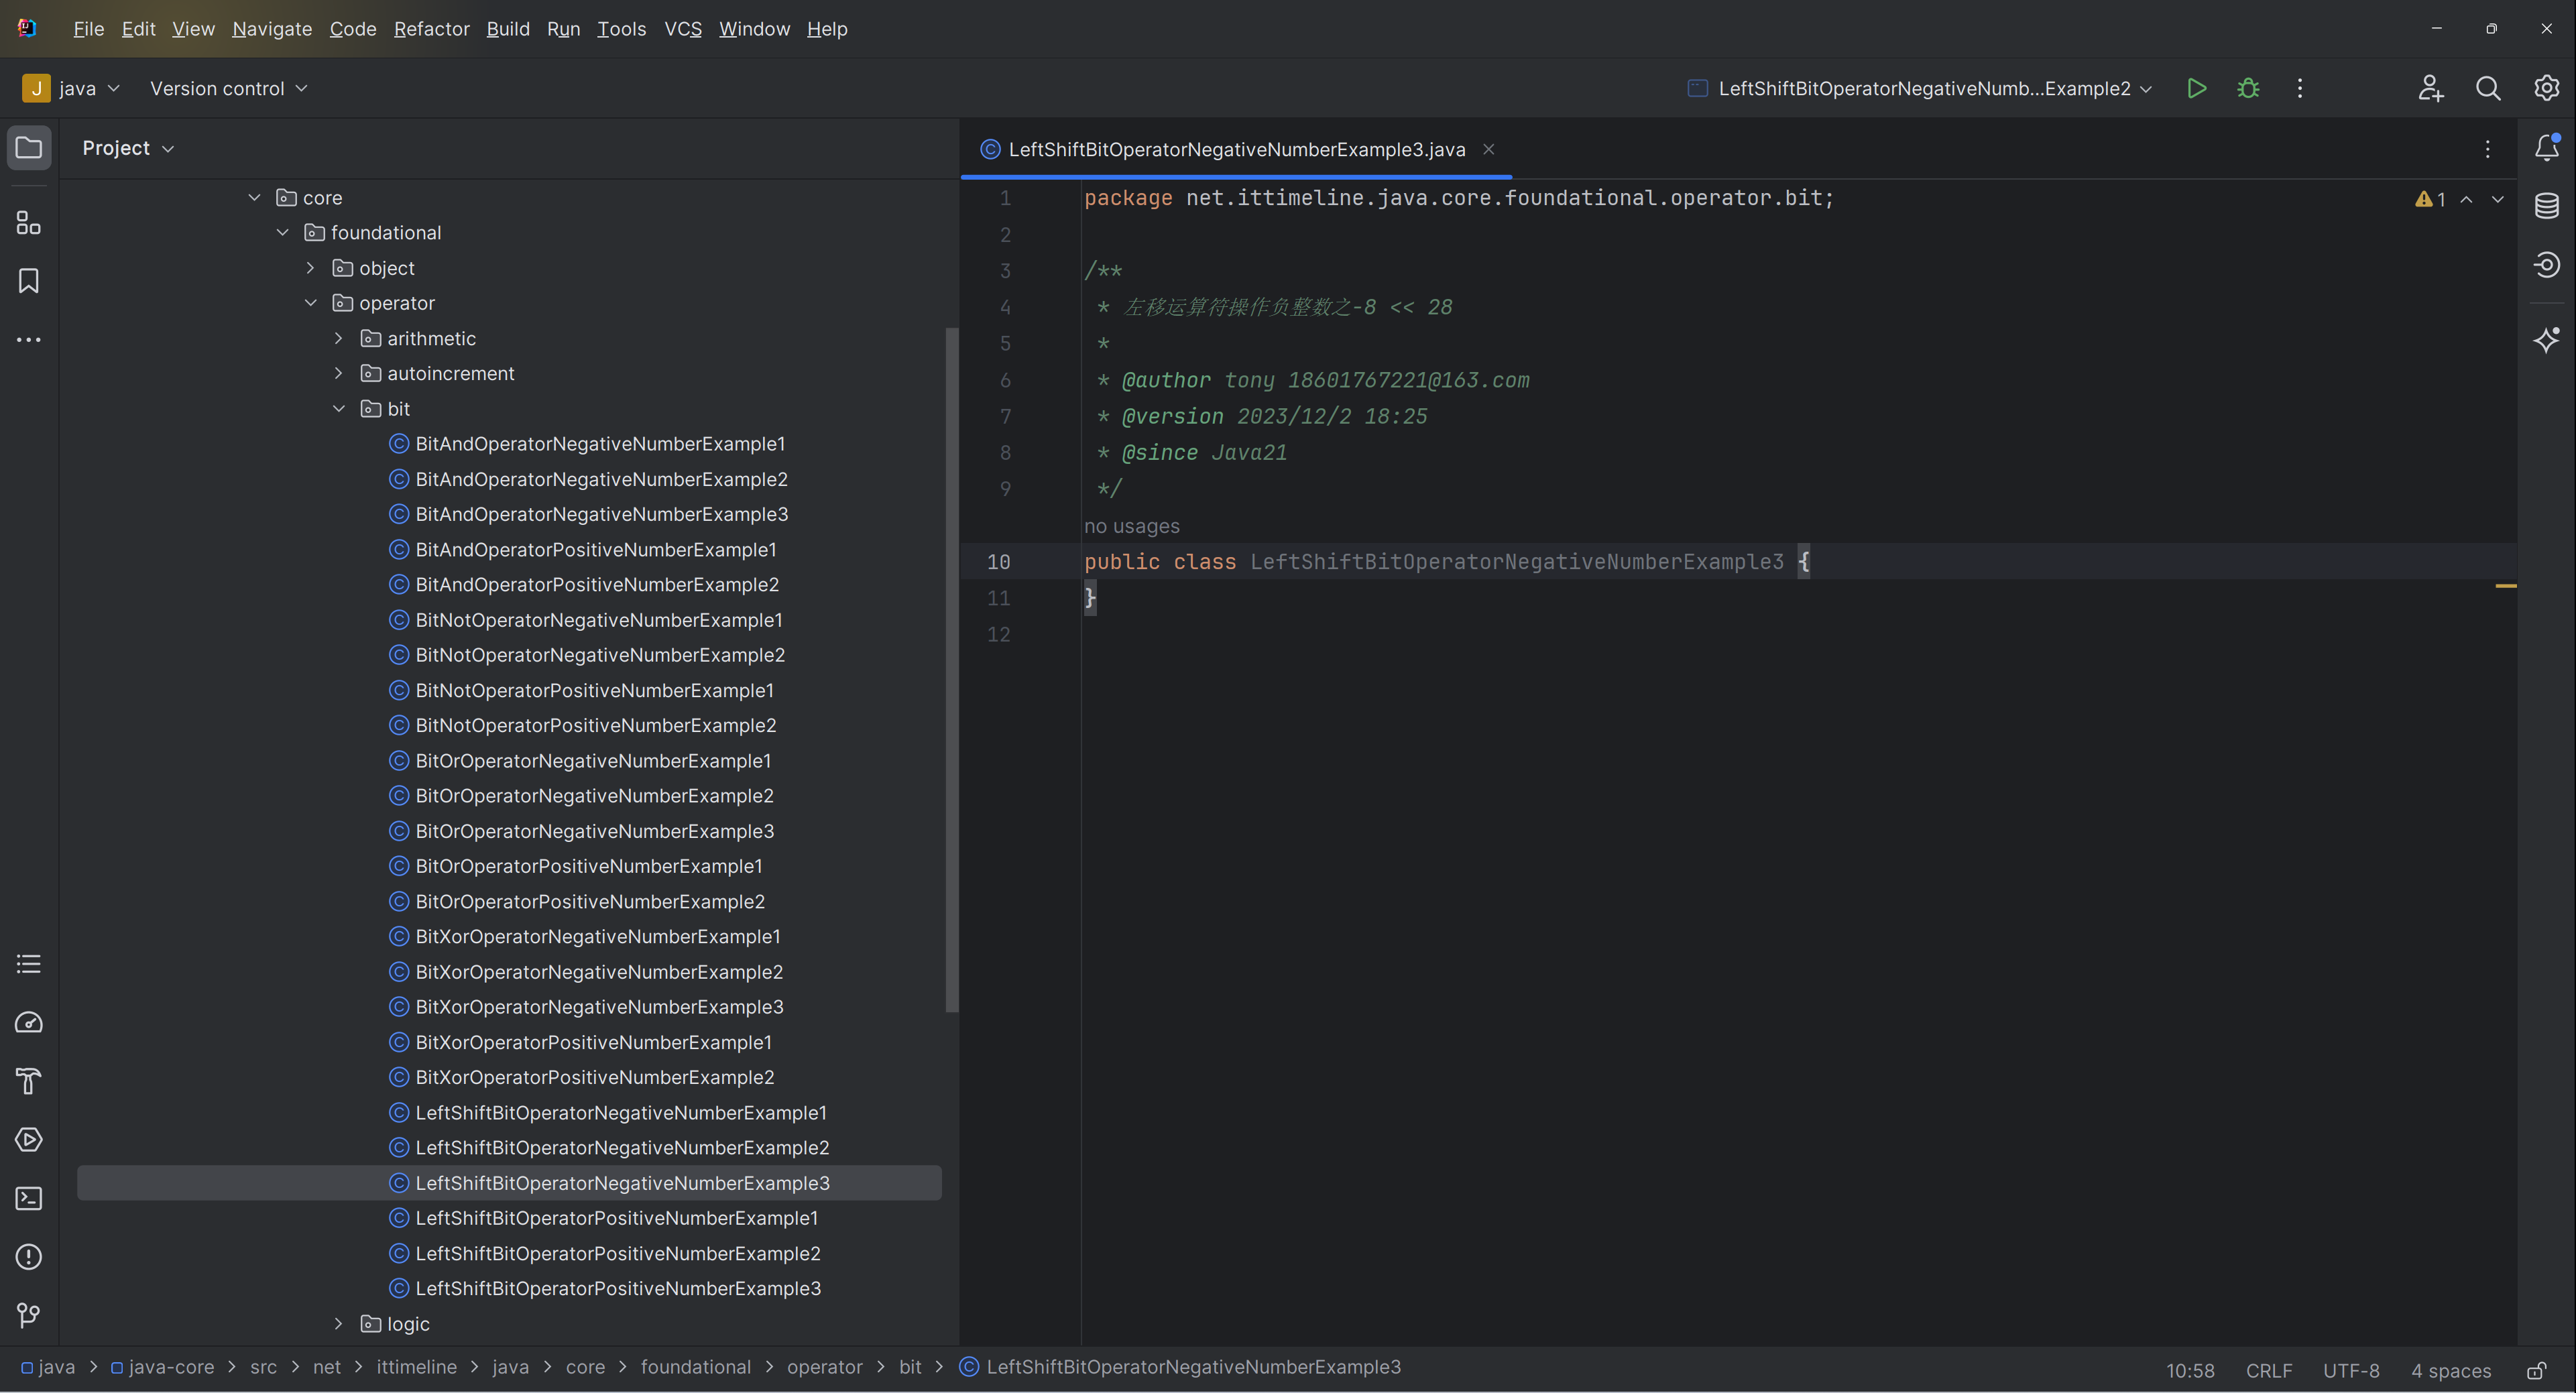Open Code With Me user icon
The height and width of the screenshot is (1393, 2576).
coord(2431,88)
